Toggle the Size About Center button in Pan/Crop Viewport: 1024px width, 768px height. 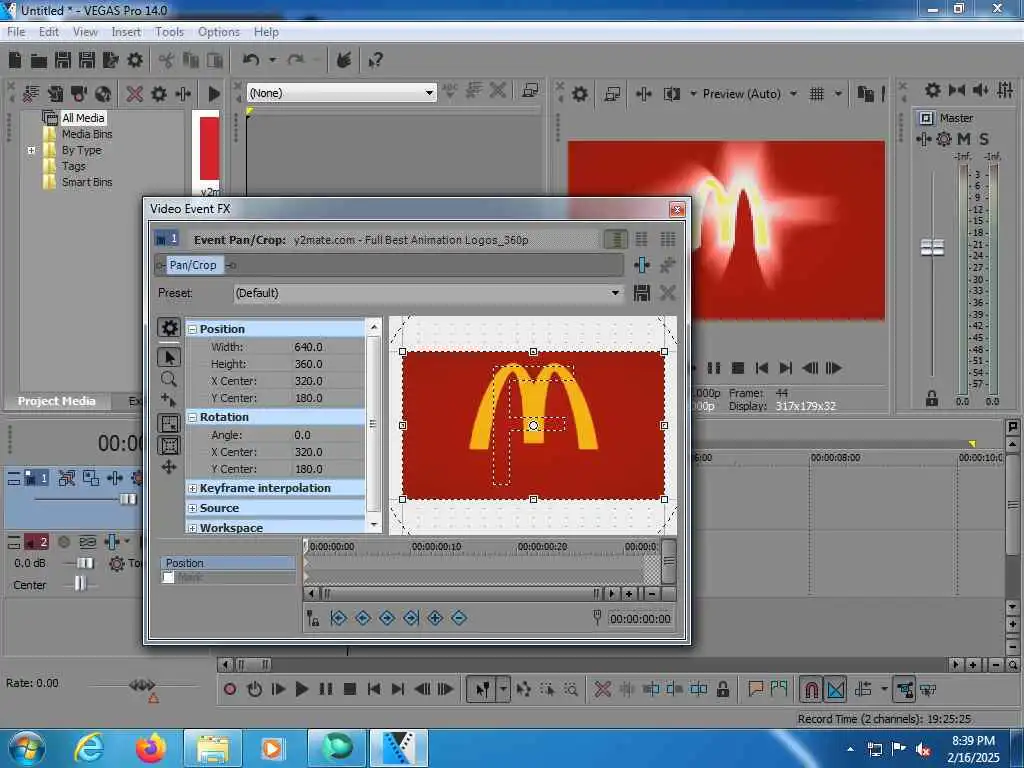pyautogui.click(x=169, y=445)
